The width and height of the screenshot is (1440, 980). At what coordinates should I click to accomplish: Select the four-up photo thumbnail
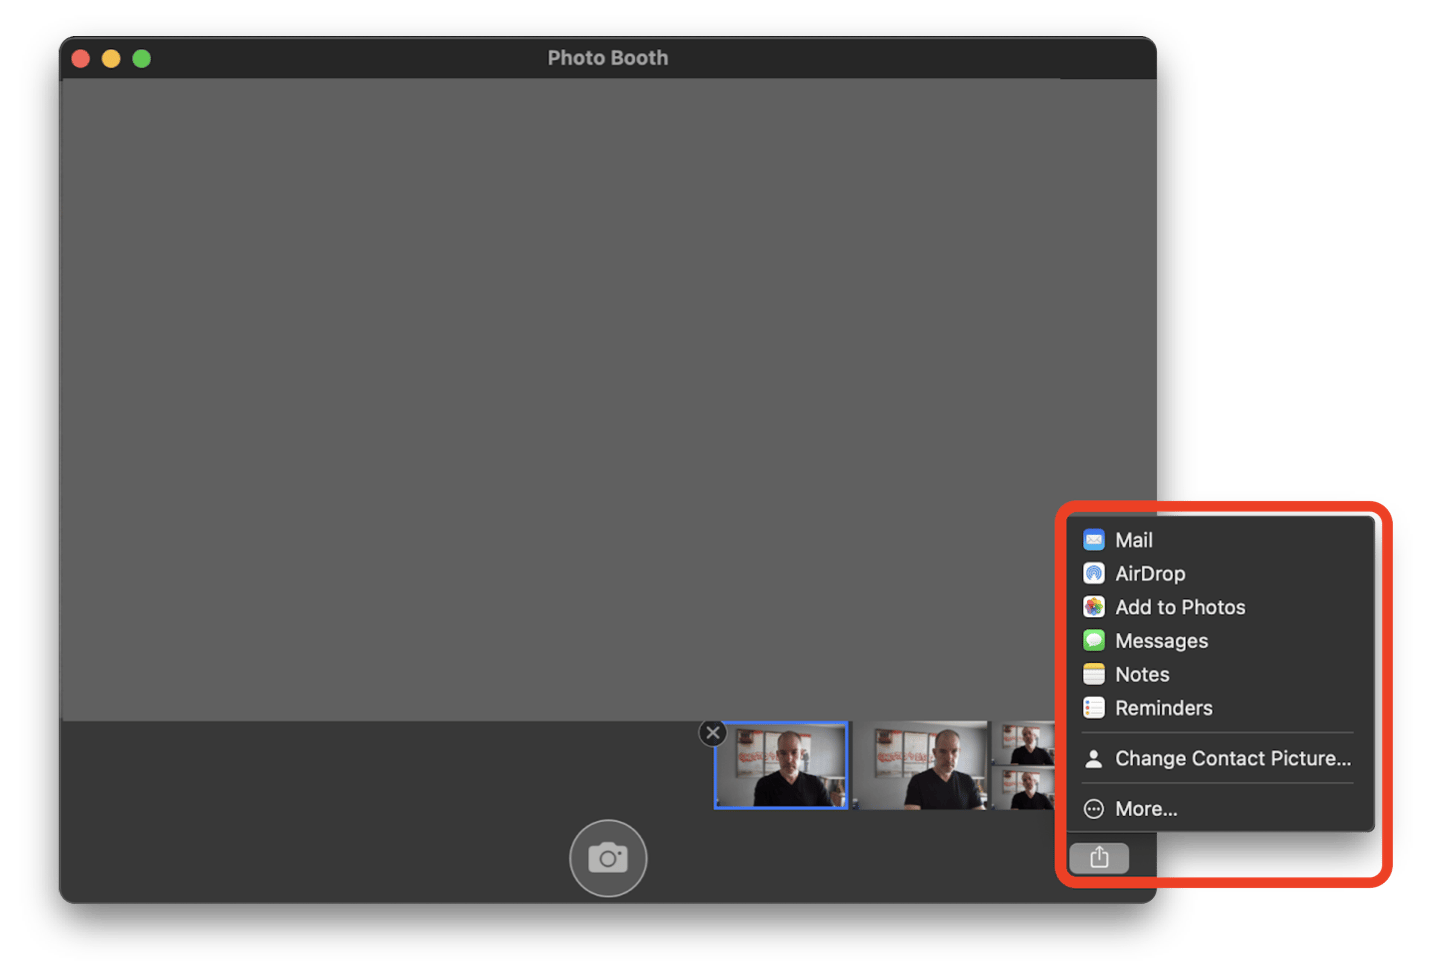coord(1025,765)
